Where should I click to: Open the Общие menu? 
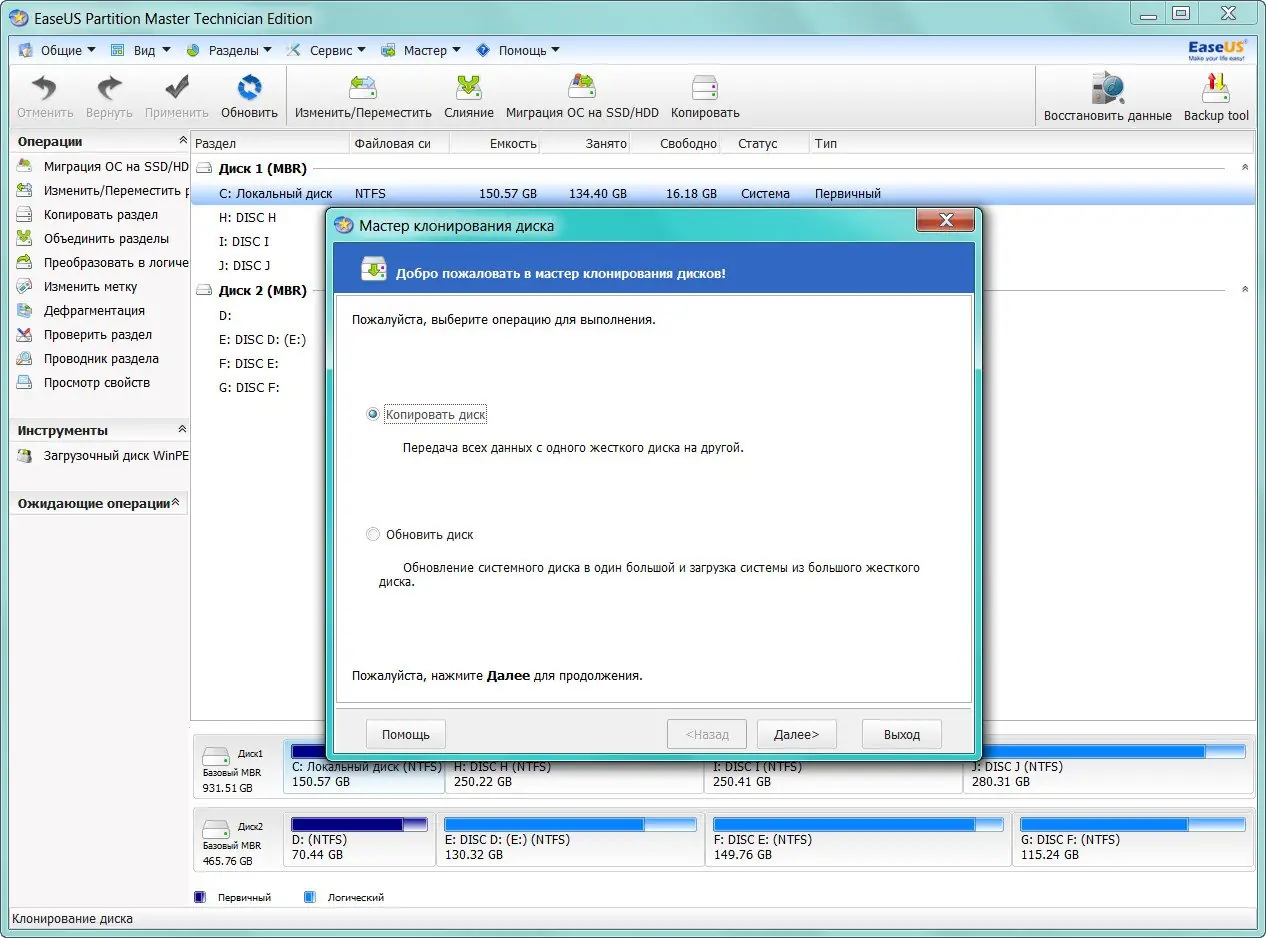point(57,50)
